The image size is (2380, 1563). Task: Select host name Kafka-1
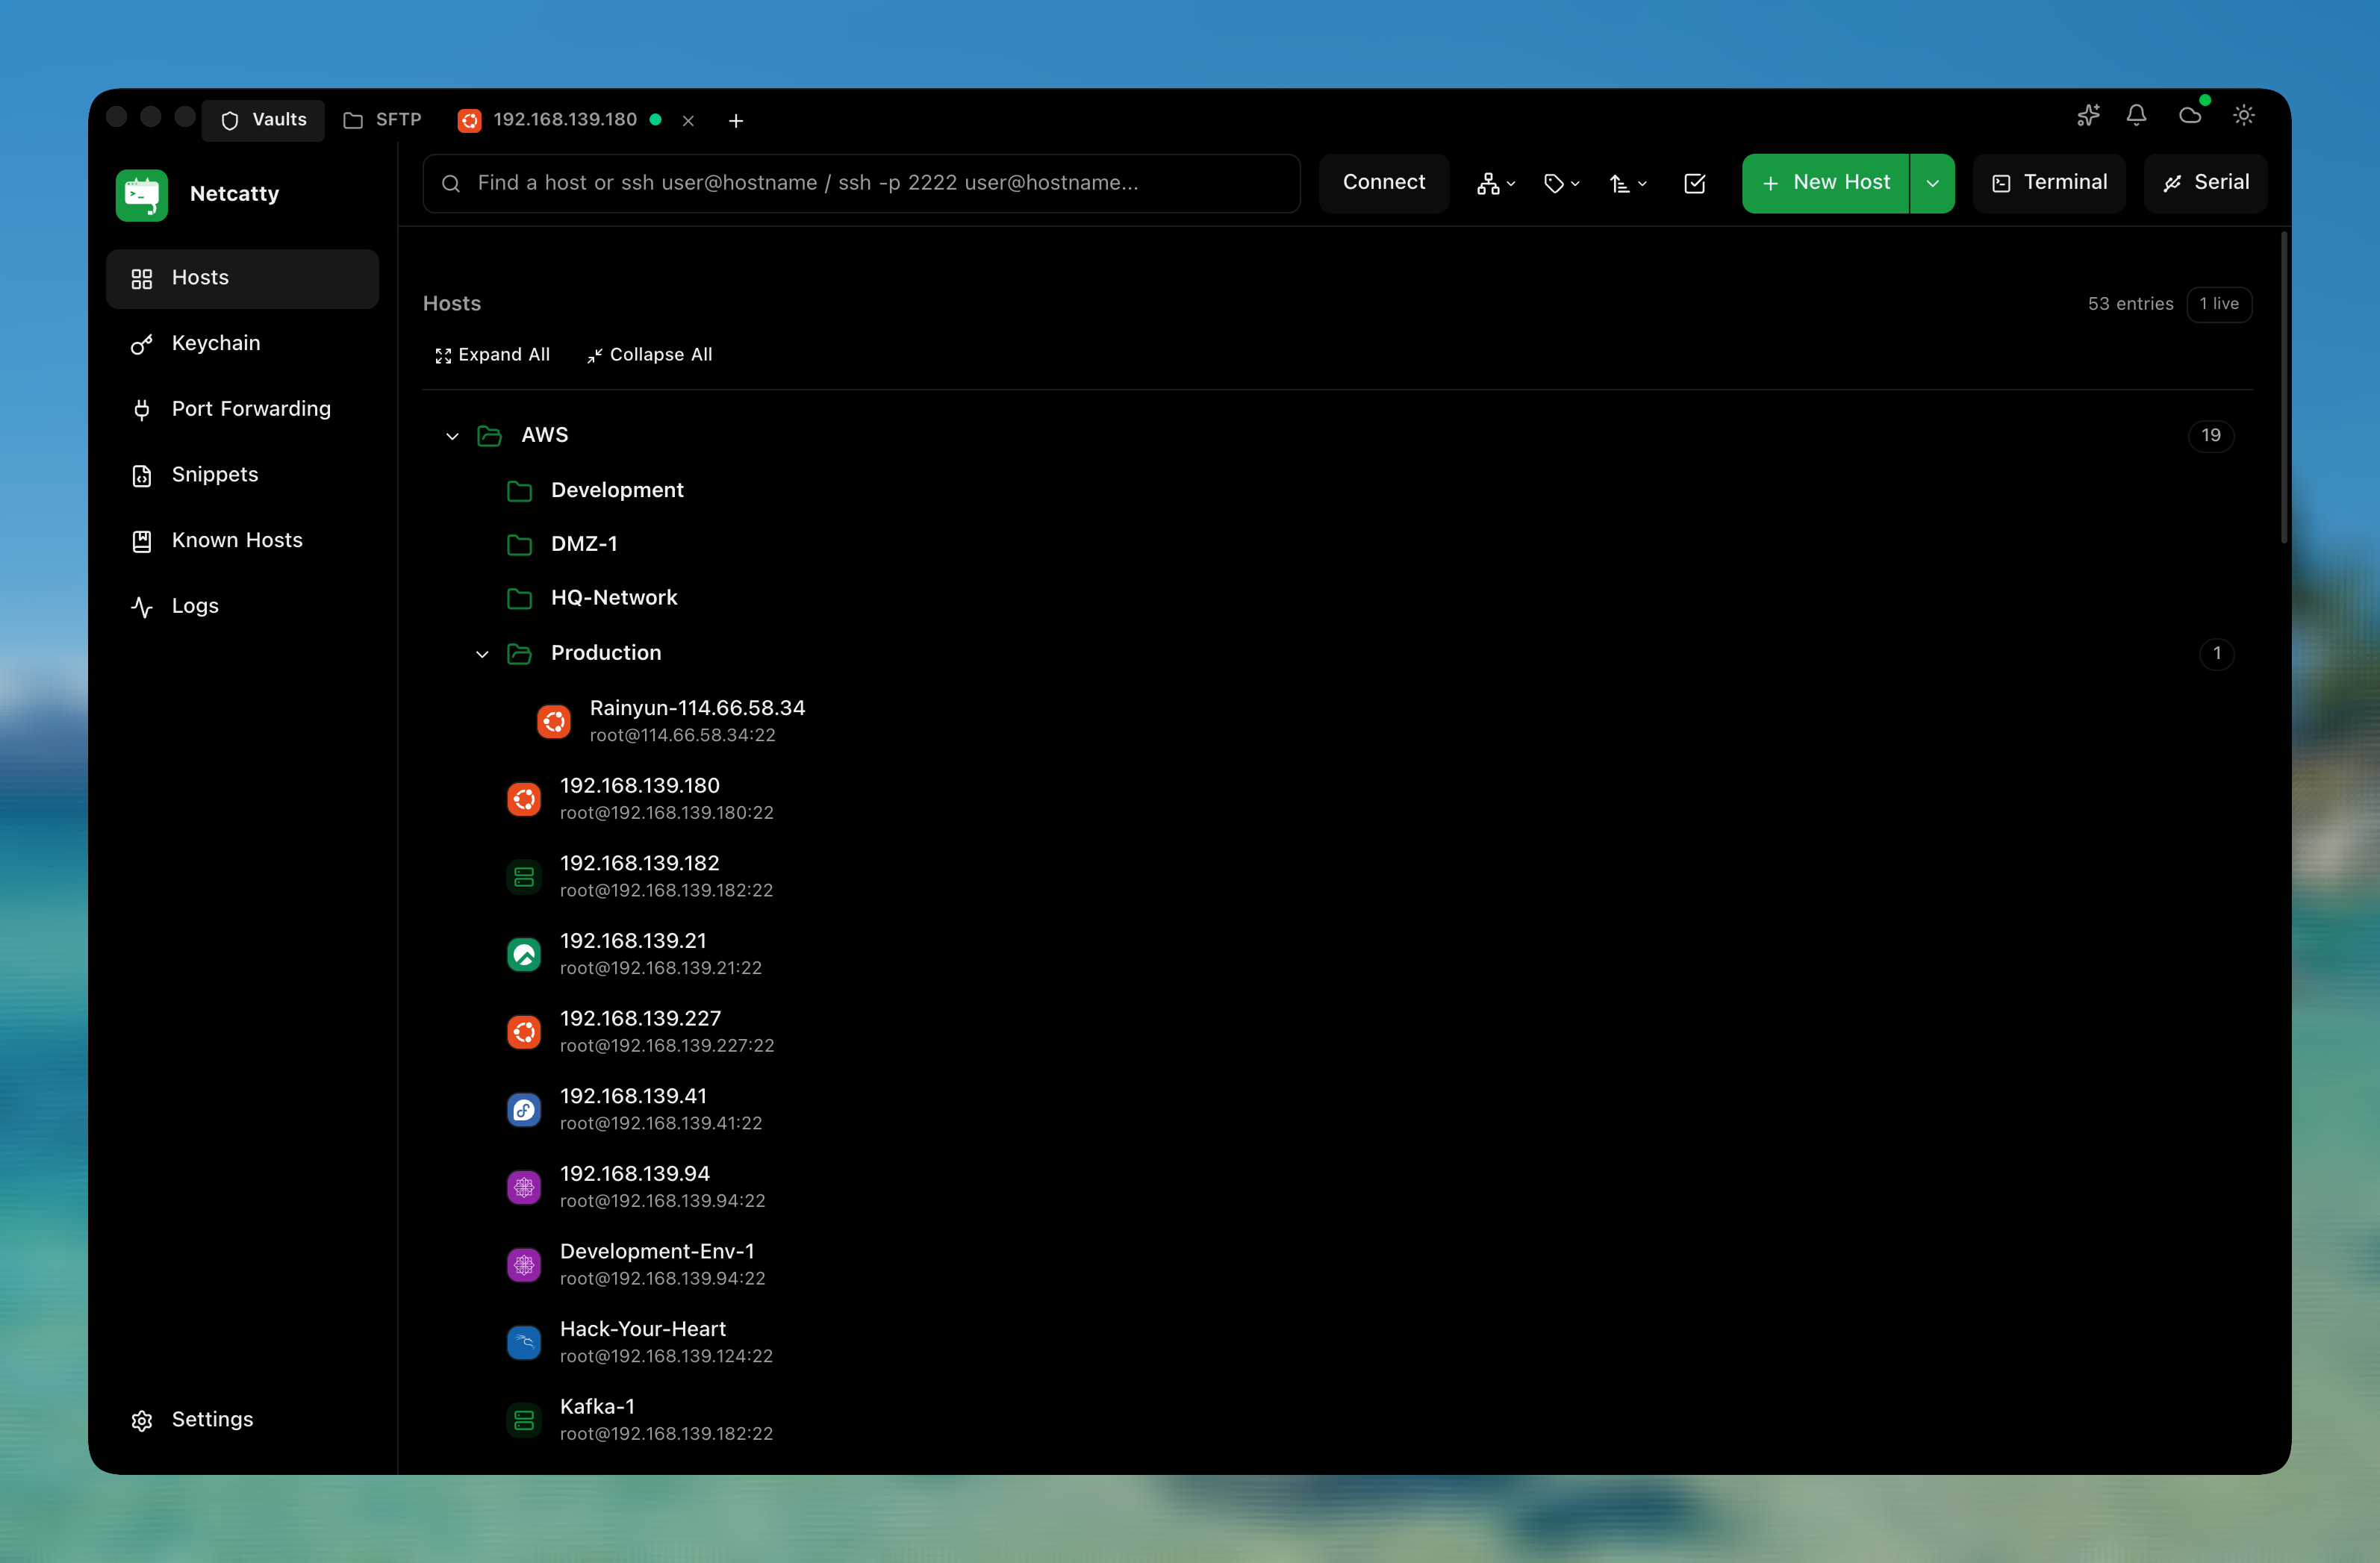coord(597,1407)
